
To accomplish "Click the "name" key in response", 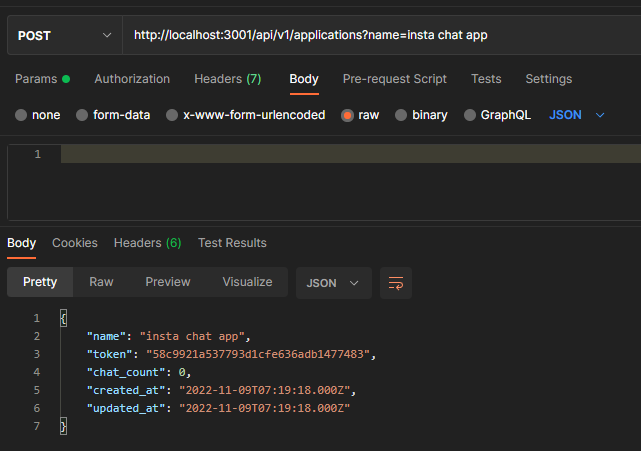I will pos(106,336).
